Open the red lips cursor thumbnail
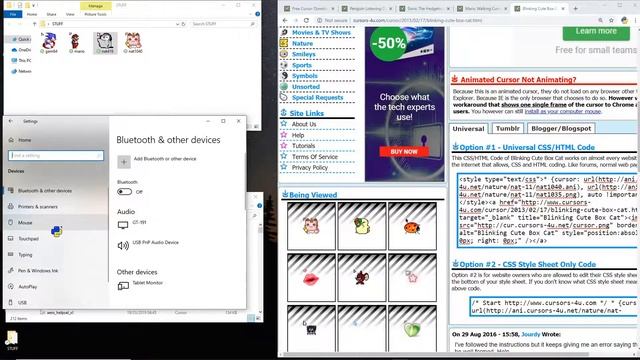 (x=311, y=278)
